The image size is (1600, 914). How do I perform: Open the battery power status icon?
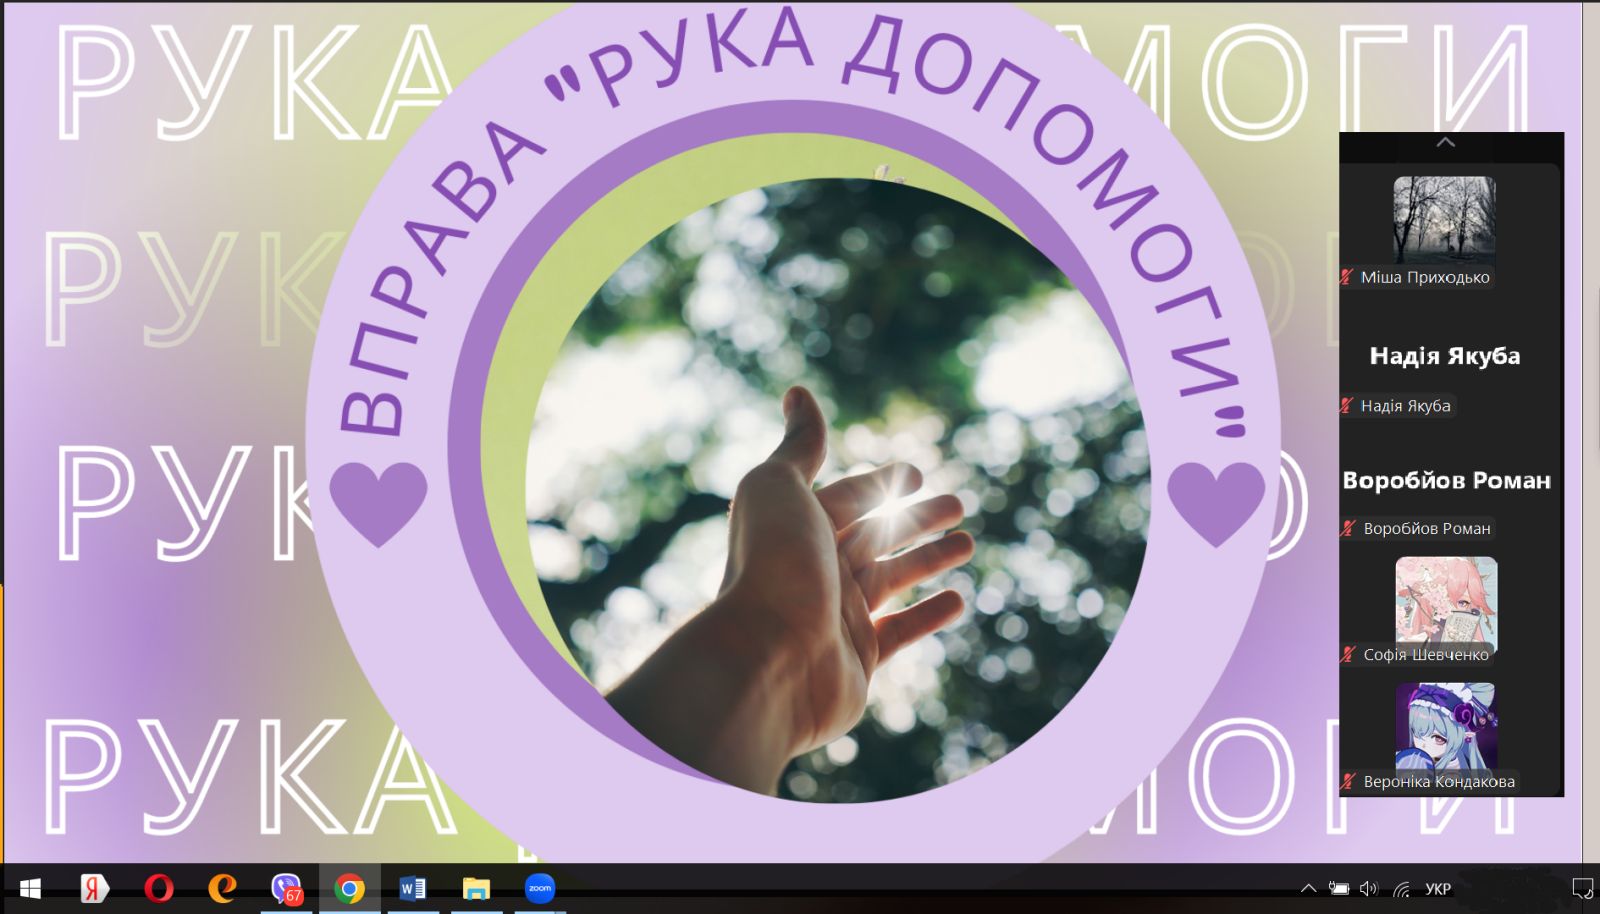tap(1339, 888)
